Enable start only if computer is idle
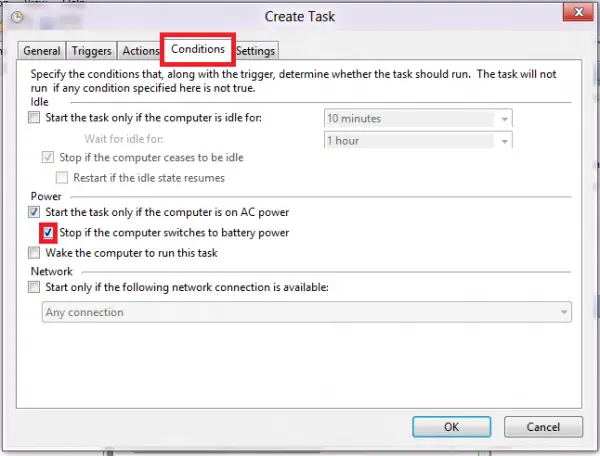The height and width of the screenshot is (456, 600). (34, 117)
